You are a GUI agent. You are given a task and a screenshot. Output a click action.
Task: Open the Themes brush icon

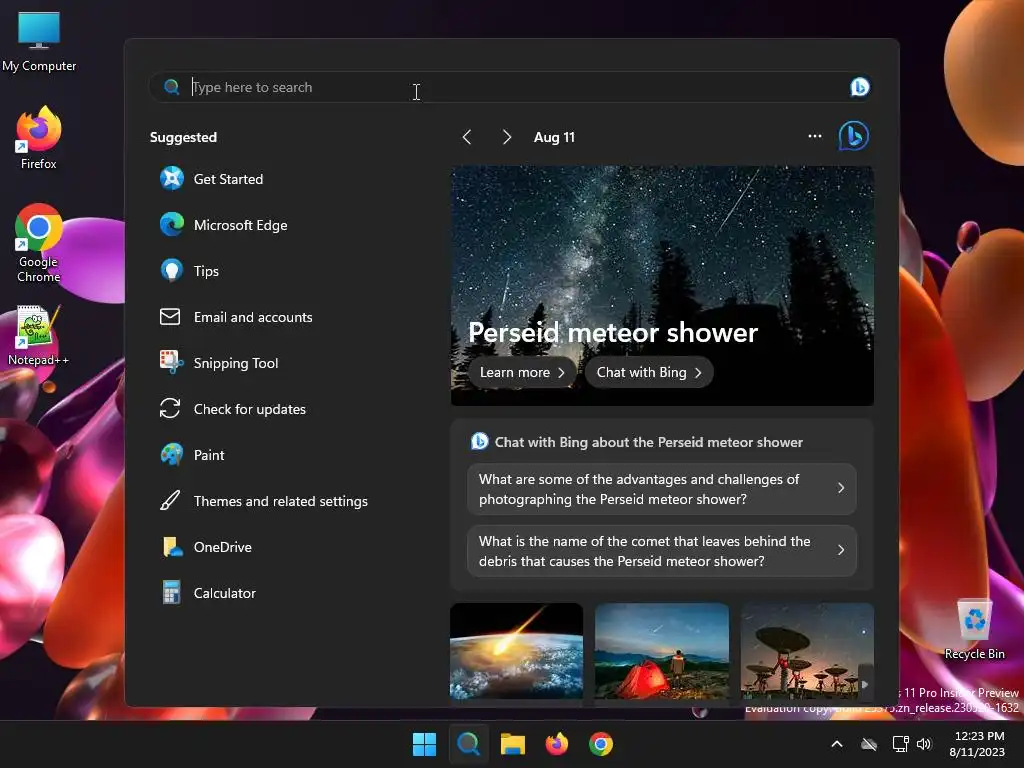coord(170,501)
